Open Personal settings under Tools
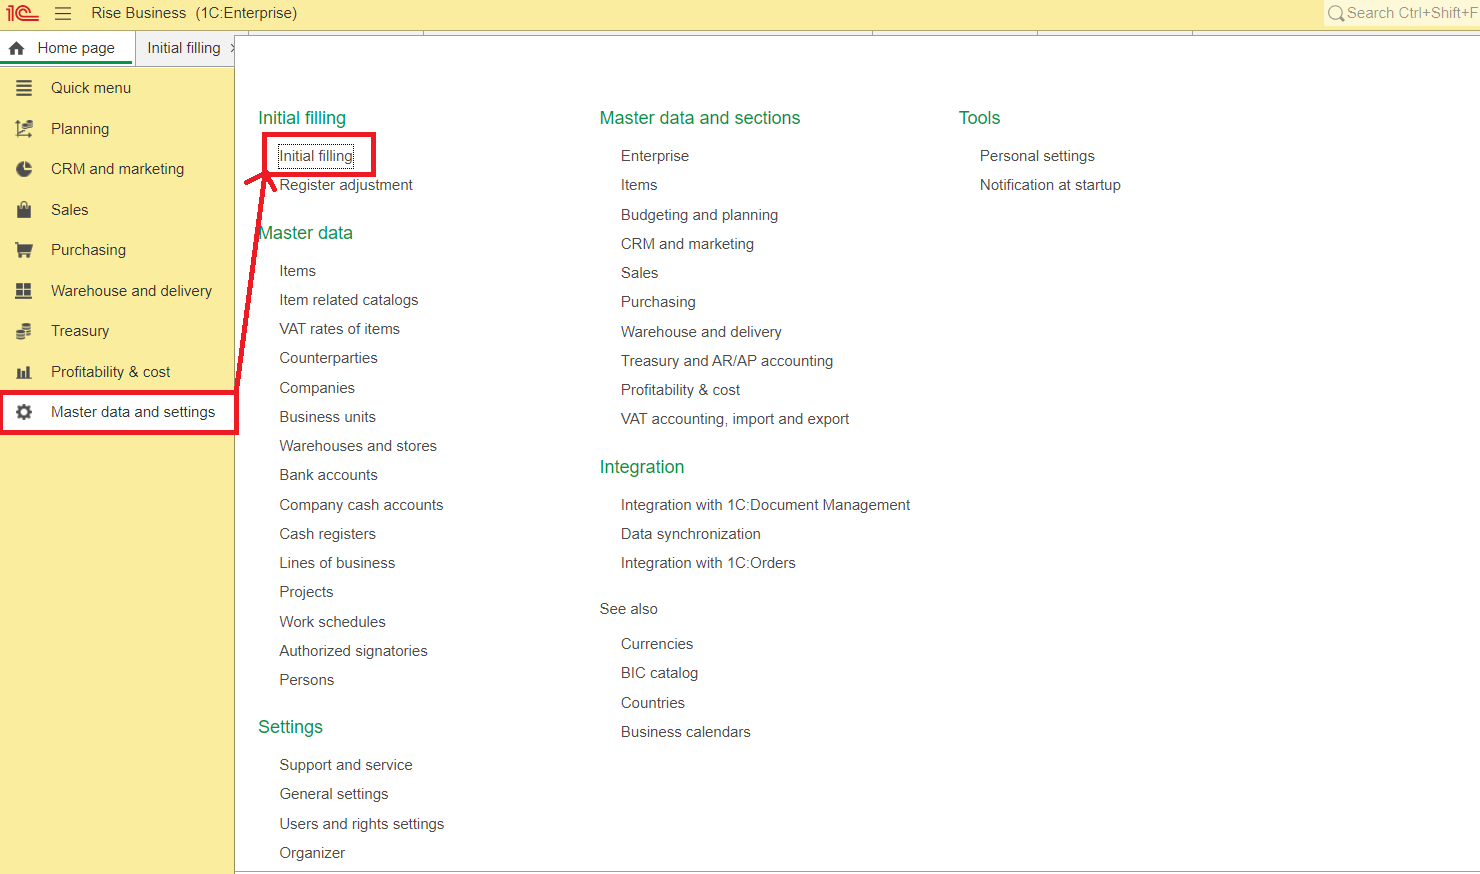The height and width of the screenshot is (874, 1480). point(1037,156)
